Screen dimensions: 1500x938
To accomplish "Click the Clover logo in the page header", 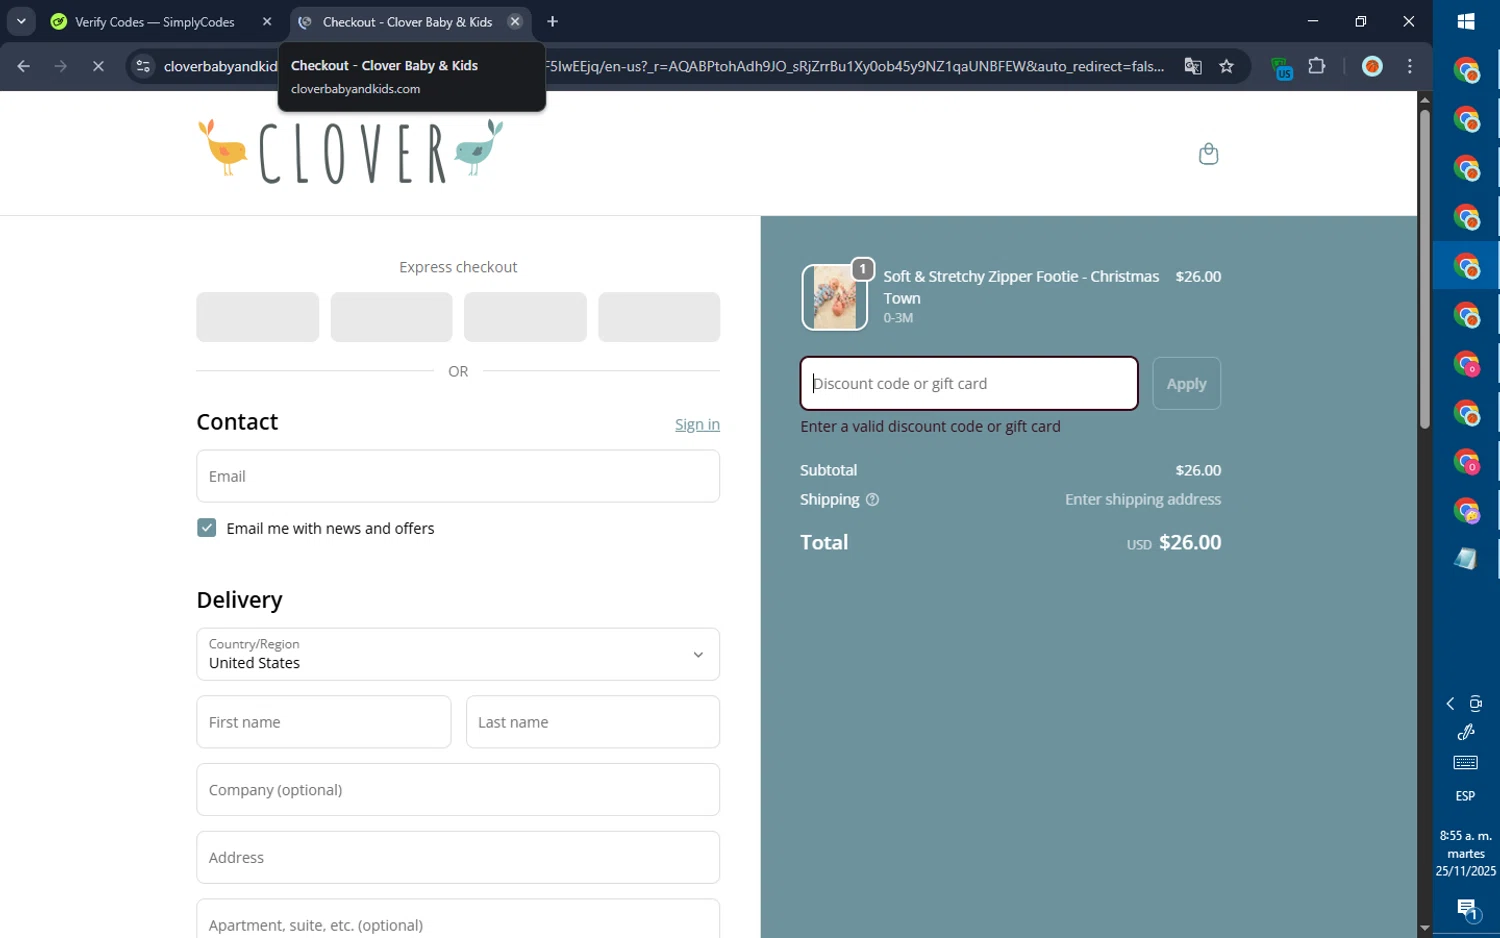I will click(x=350, y=152).
